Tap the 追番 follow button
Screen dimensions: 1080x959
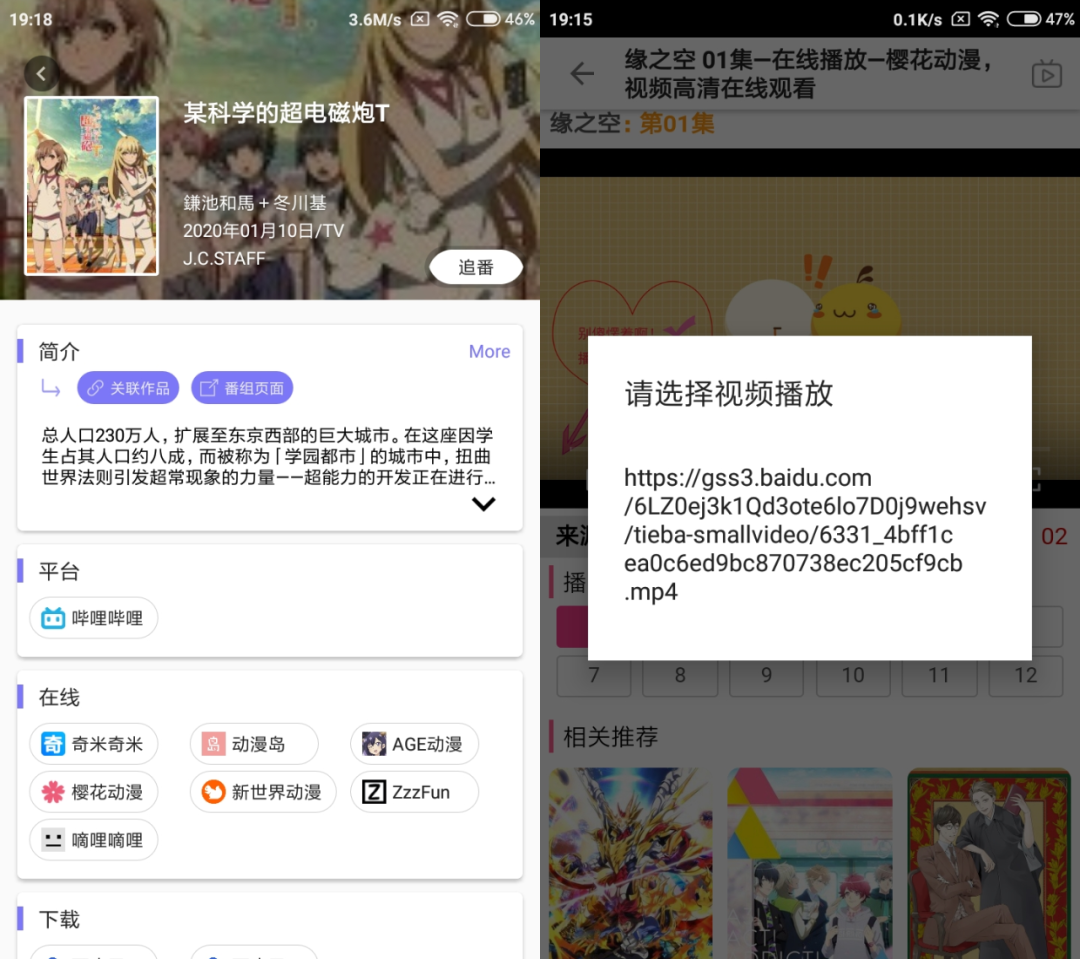click(476, 267)
